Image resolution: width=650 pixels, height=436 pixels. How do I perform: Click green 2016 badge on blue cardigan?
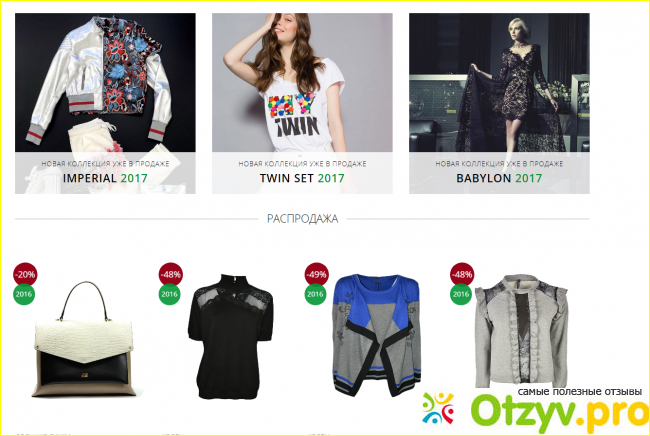315,294
